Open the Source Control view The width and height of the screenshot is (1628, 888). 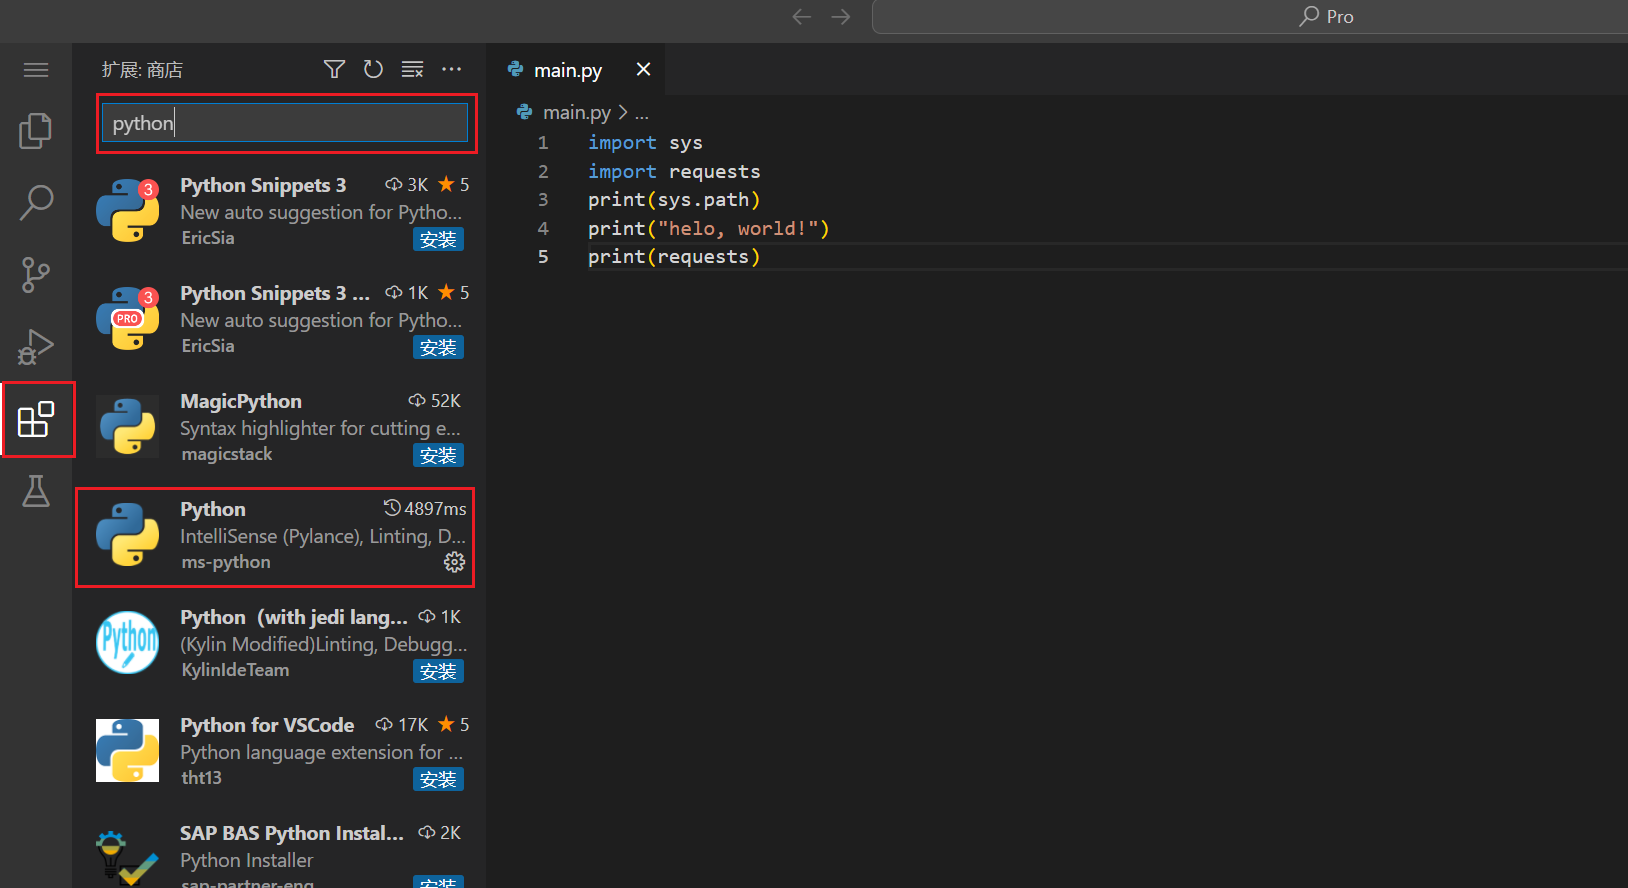[36, 275]
